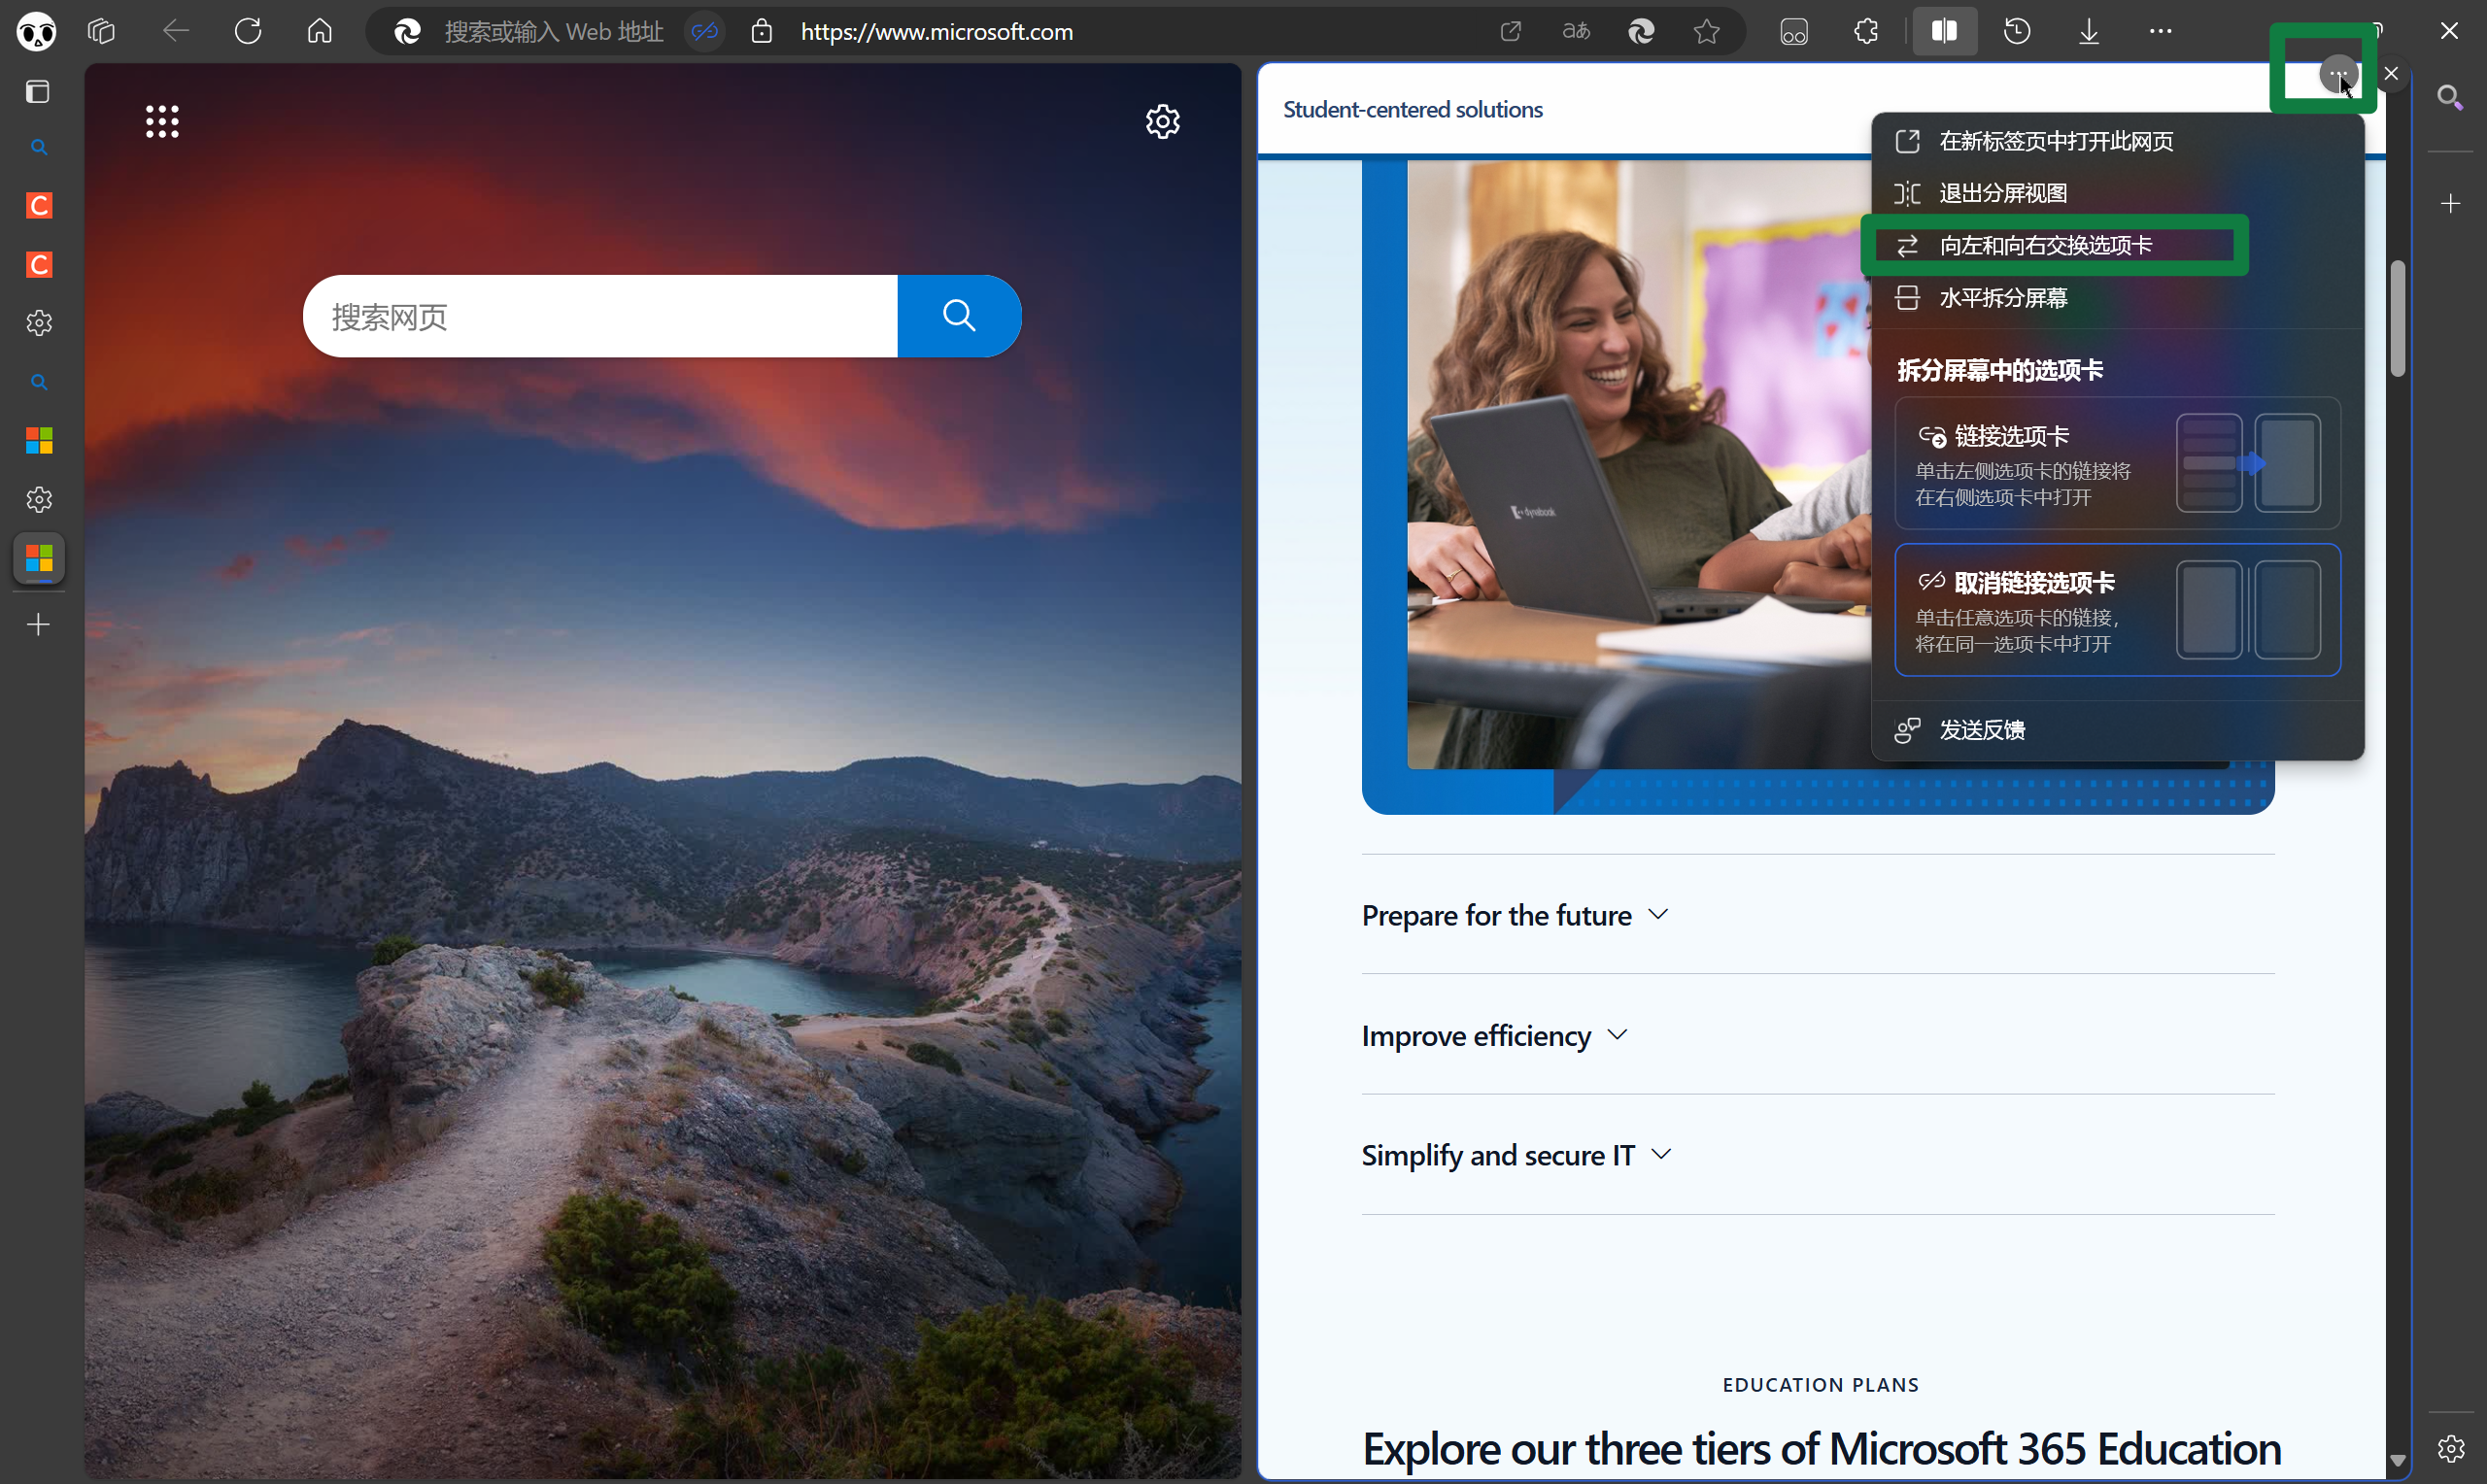Choose 退出分屏视图 menu item

[2003, 193]
